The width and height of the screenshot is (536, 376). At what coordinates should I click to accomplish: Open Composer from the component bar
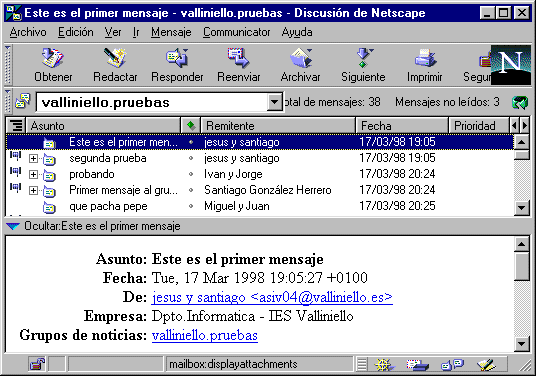click(x=486, y=364)
